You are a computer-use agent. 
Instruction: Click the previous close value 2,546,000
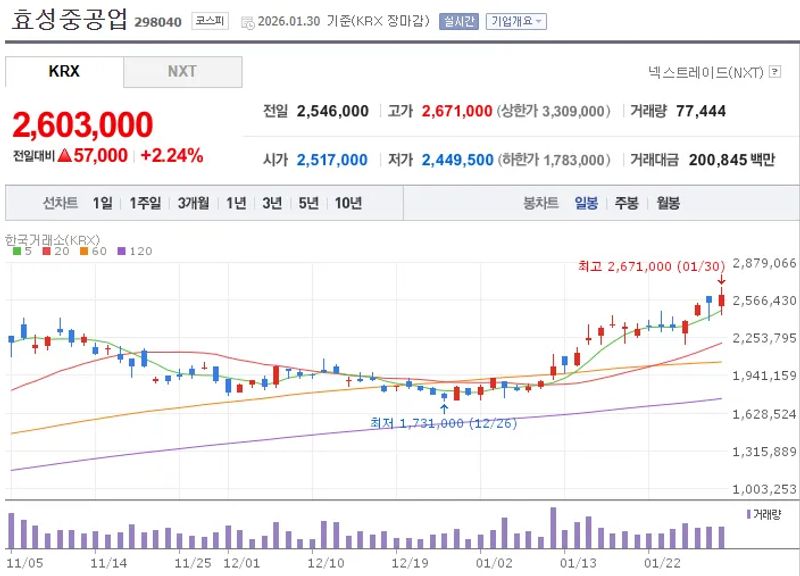[333, 111]
